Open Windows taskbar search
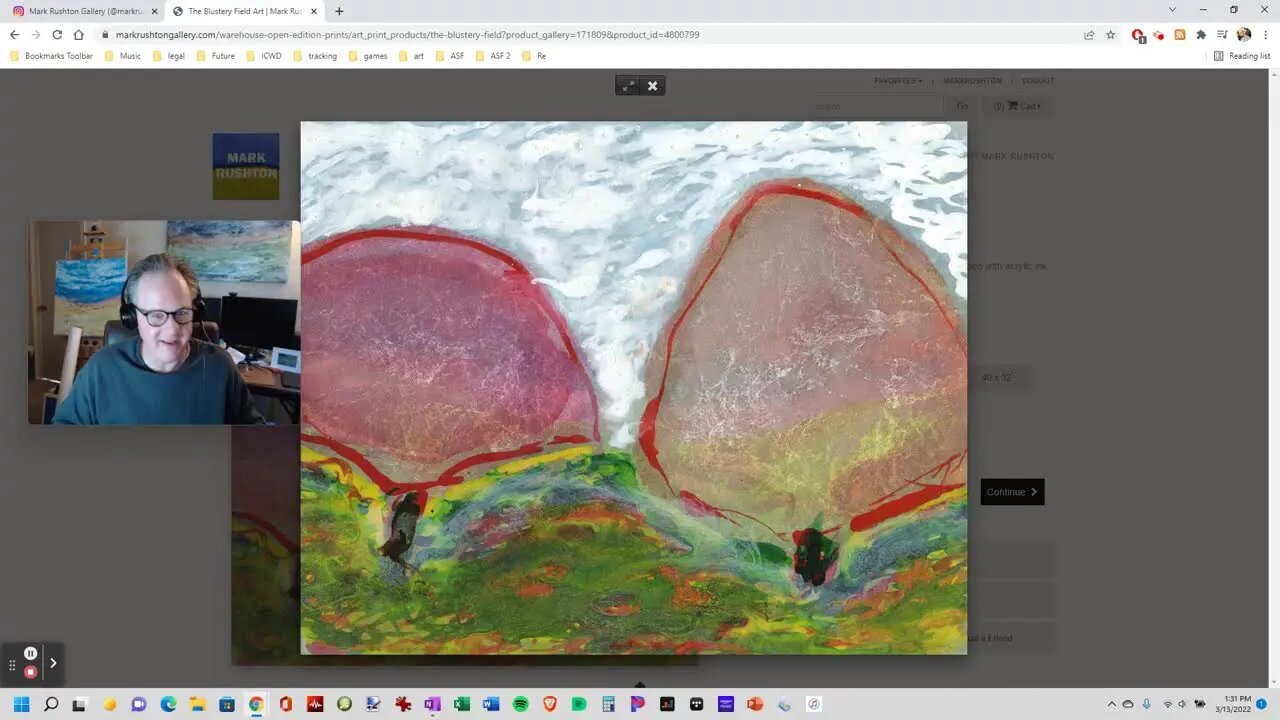Screen dimensions: 1280x720 51,704
